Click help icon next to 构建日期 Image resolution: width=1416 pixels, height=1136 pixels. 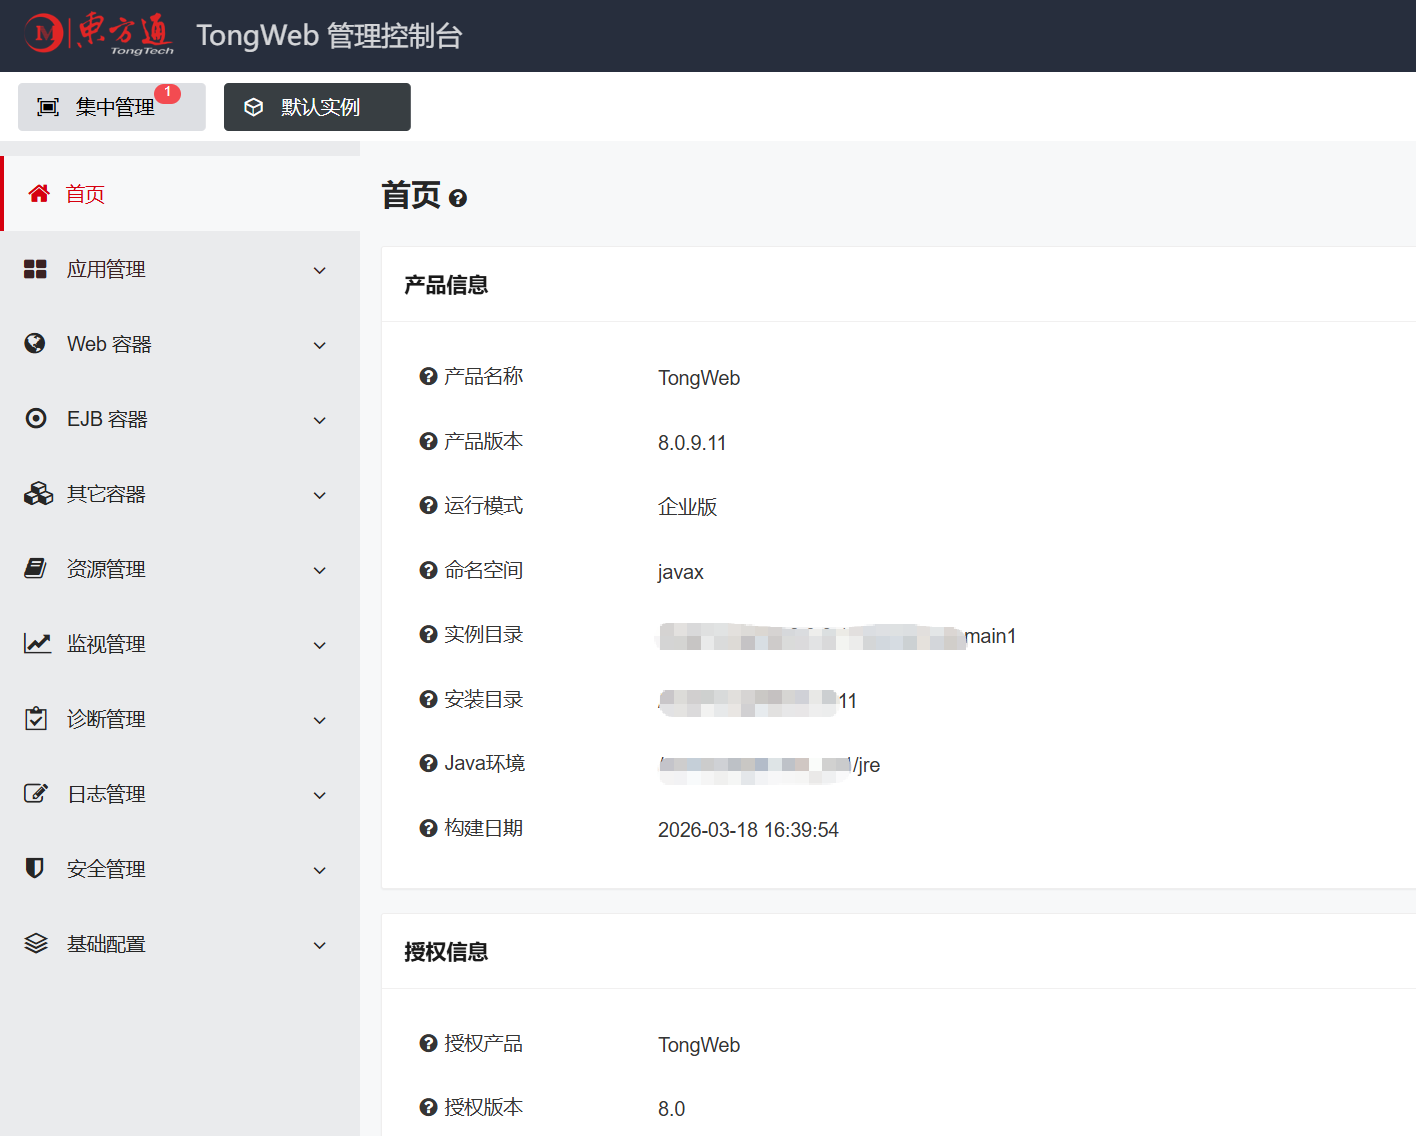coord(429,828)
